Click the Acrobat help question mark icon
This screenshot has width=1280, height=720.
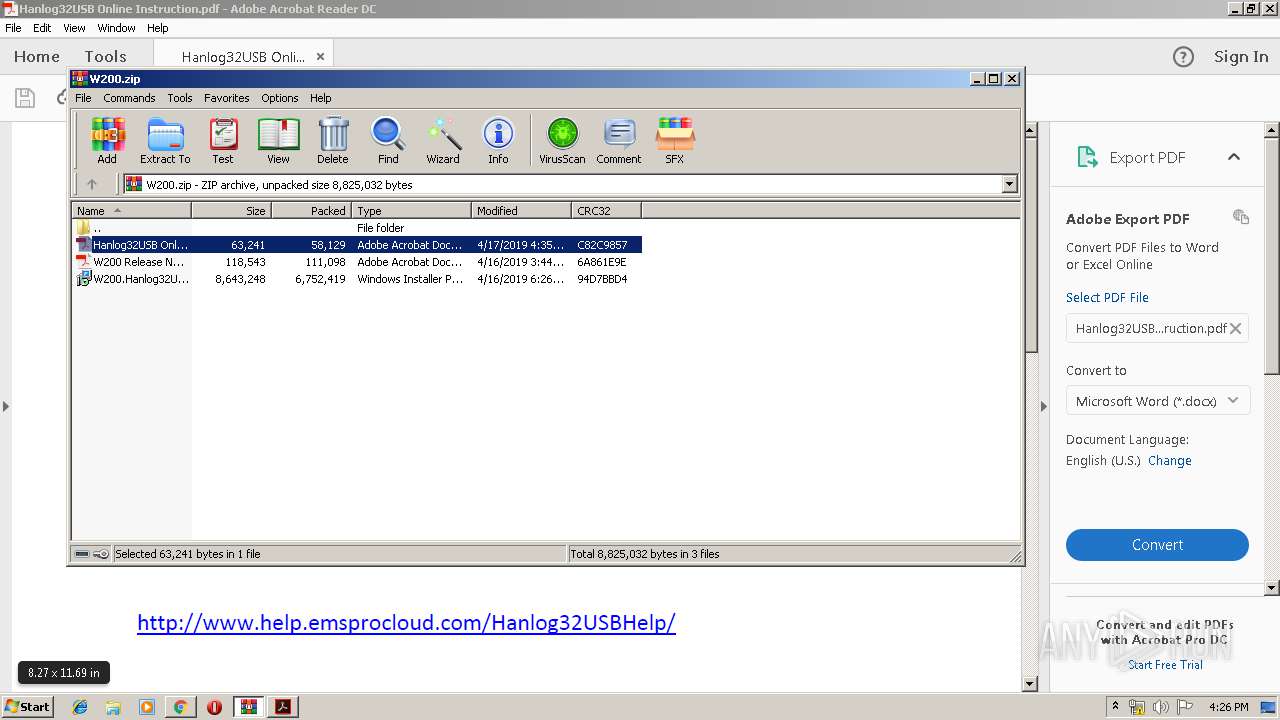[x=1183, y=57]
